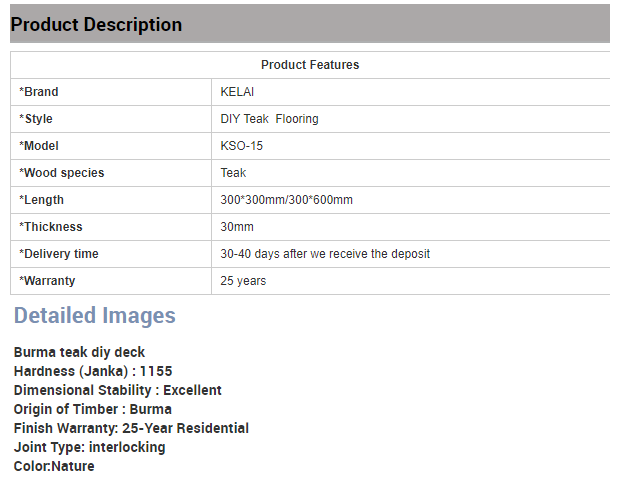
Task: Click the *Model label cell
Action: 111,146
